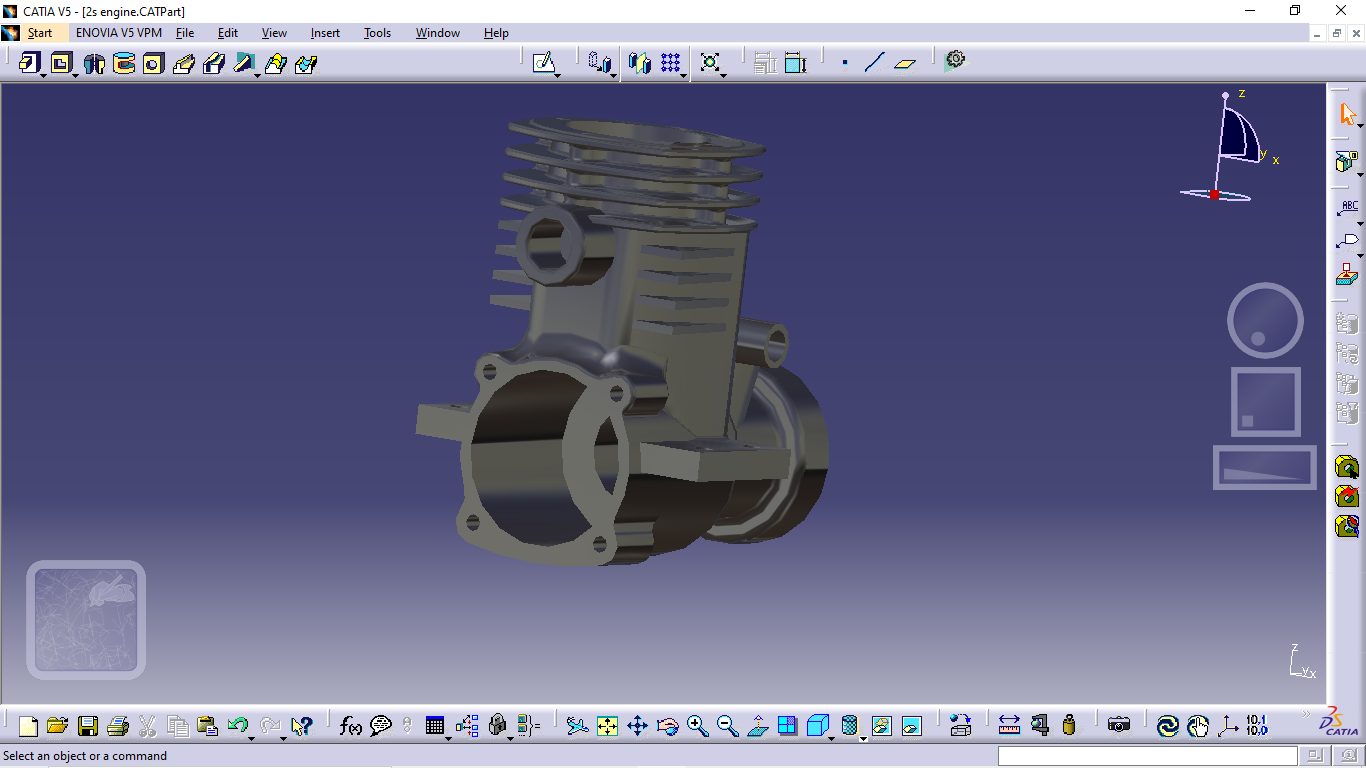Select the Pocket tool
Screen dimensions: 1366x768
point(64,62)
